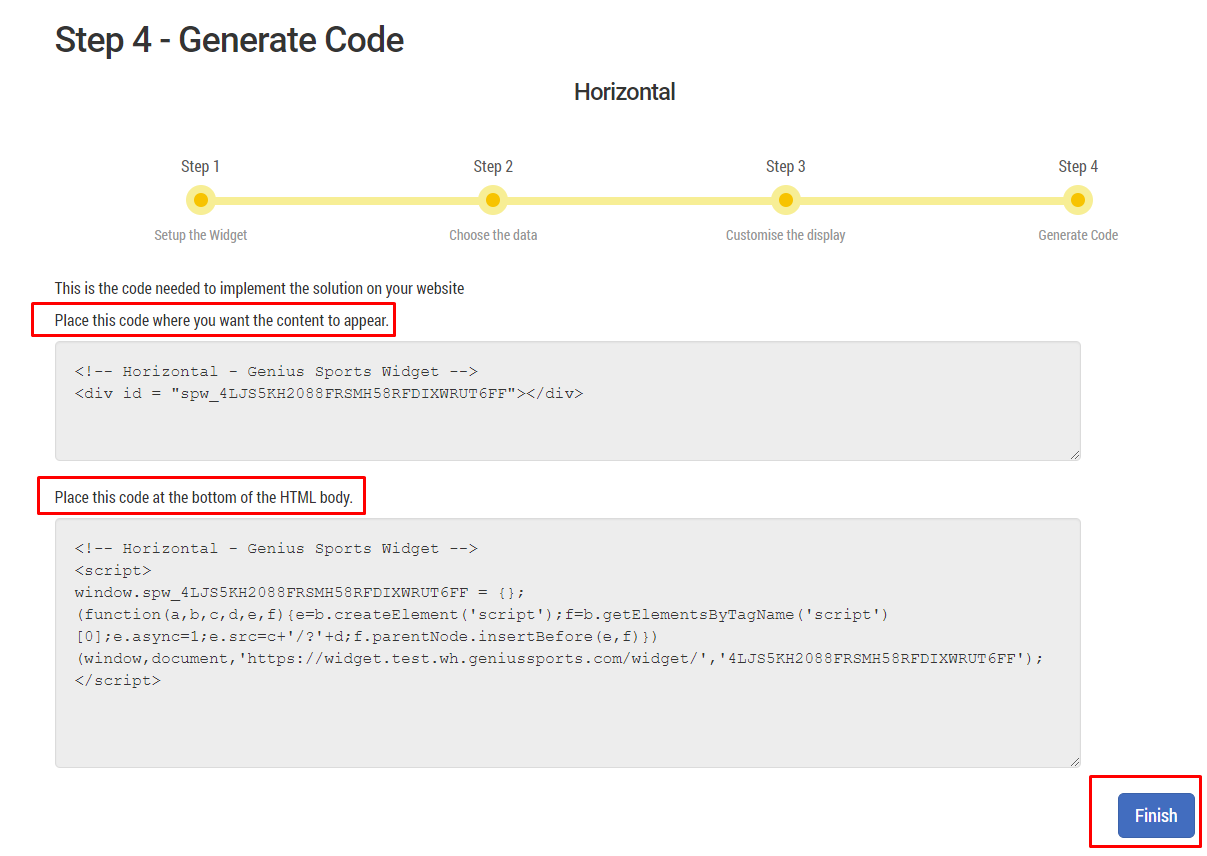
Task: Click the text 'Place this code at the bottom of the HTML body.'
Action: [204, 497]
